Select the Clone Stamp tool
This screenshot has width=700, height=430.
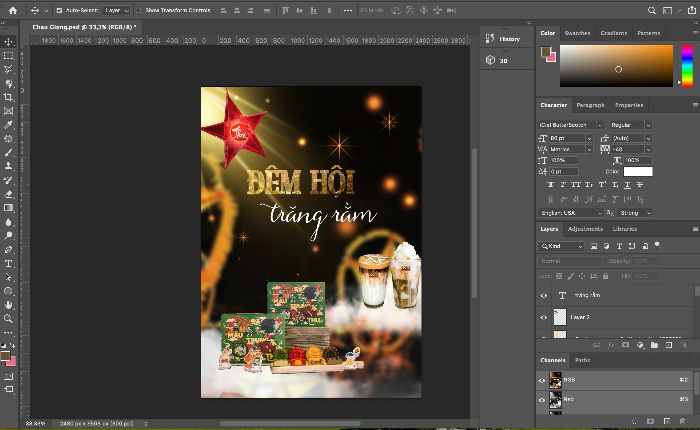click(x=8, y=166)
